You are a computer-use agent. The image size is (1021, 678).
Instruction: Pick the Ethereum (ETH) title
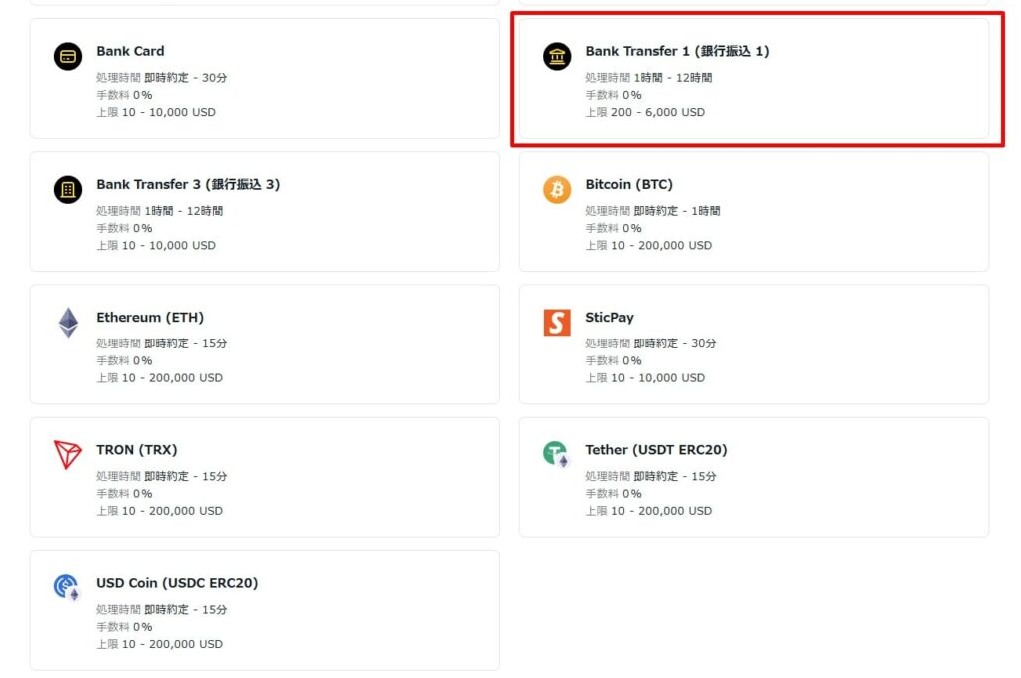150,317
